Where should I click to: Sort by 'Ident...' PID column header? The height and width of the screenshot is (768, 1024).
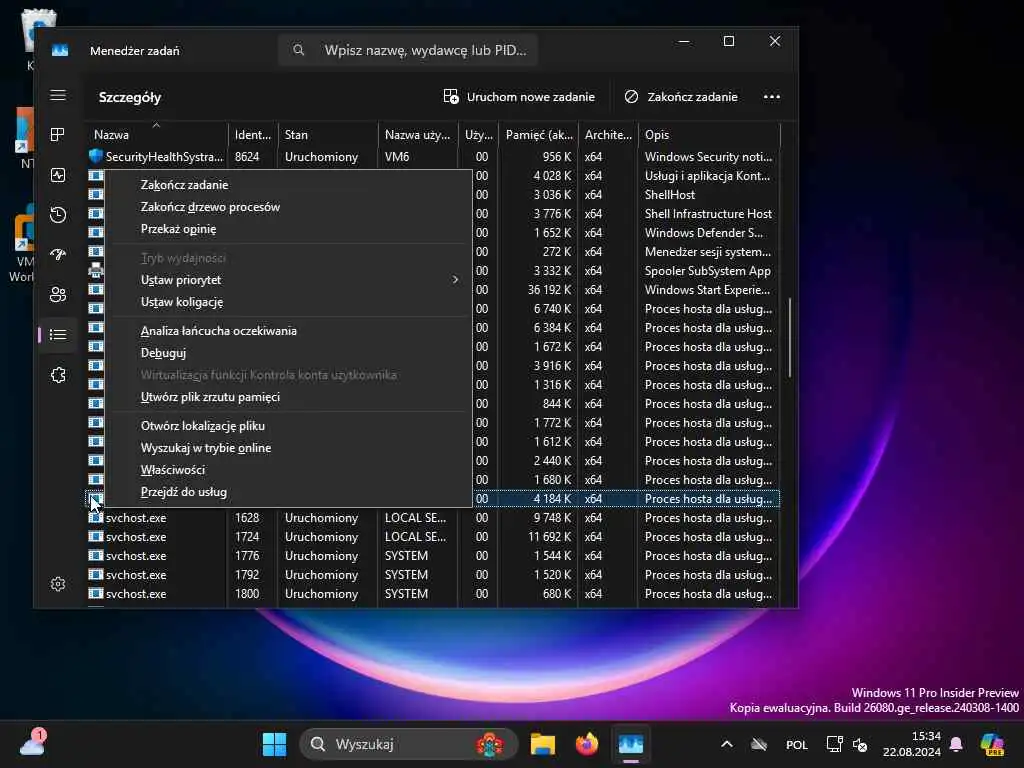(x=253, y=135)
